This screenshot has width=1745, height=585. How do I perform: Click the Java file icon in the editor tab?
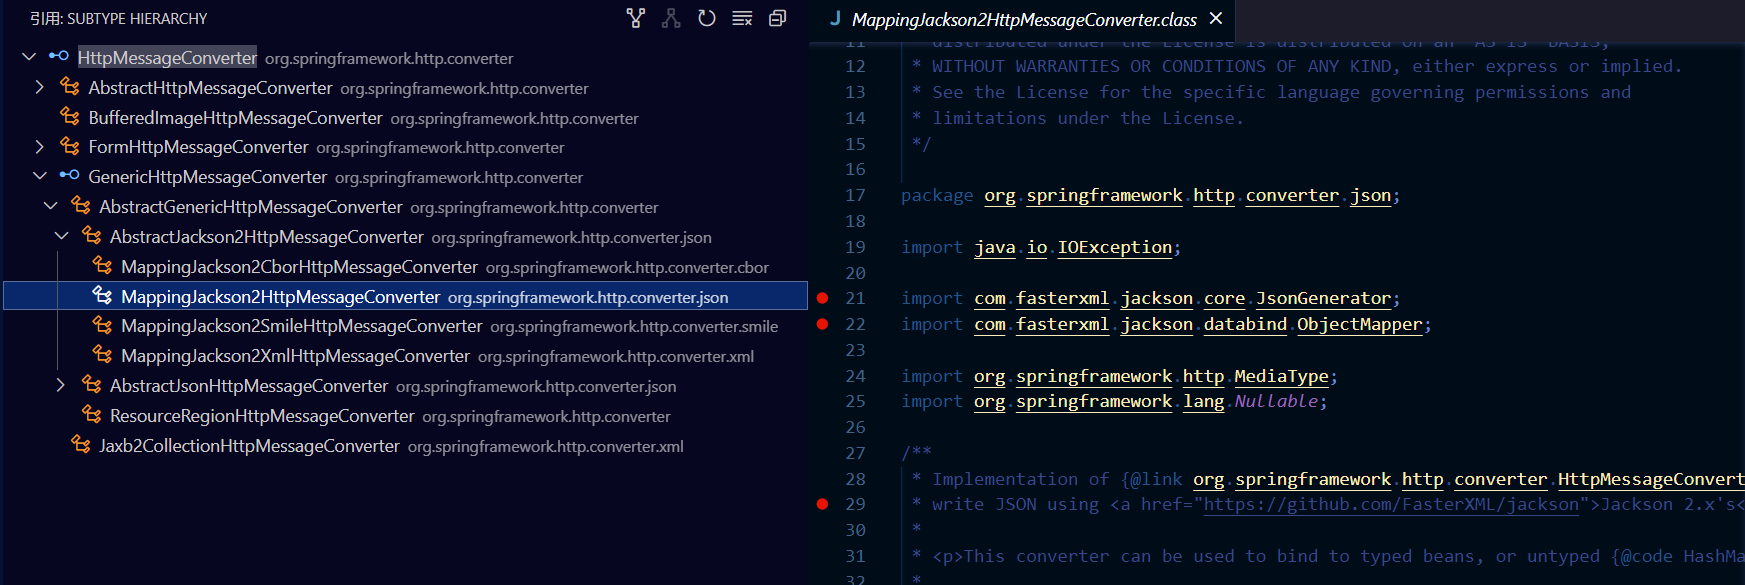click(x=835, y=18)
